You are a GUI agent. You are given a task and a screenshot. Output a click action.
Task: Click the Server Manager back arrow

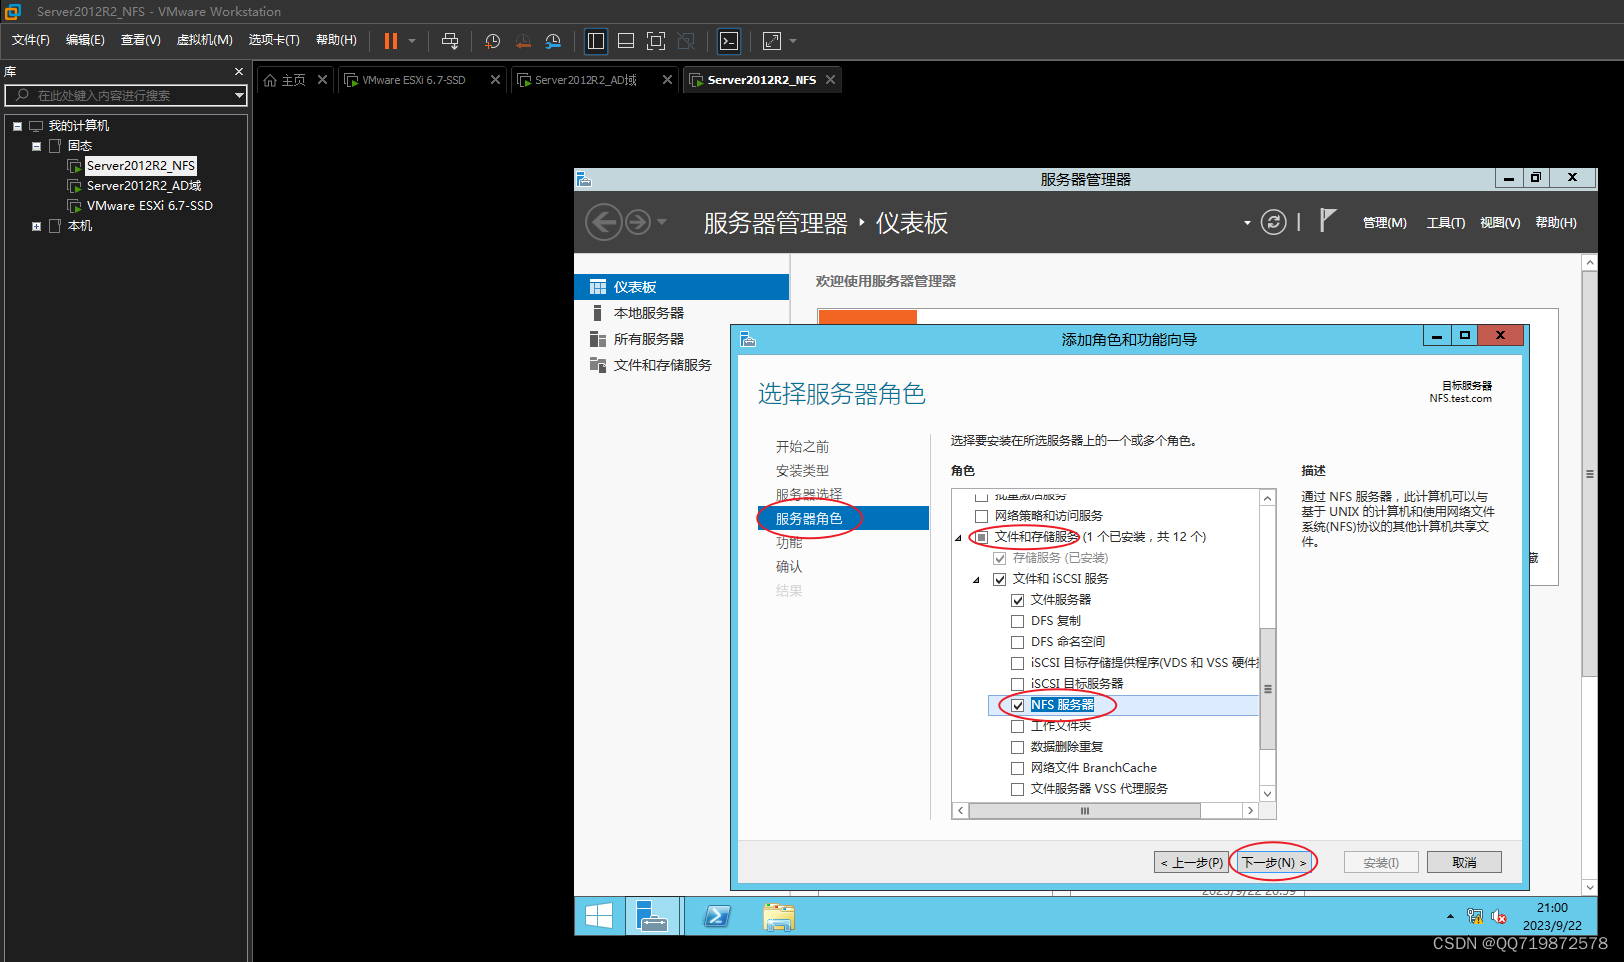tap(603, 222)
